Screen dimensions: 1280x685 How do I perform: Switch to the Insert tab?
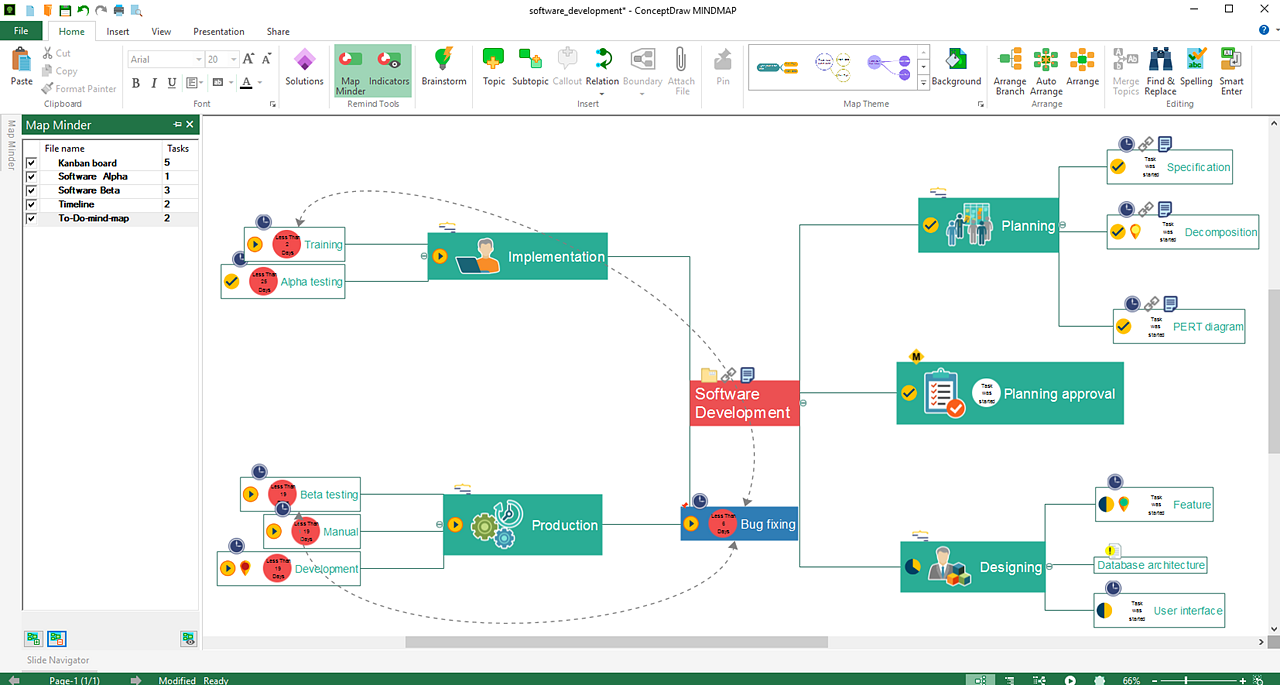(x=118, y=31)
